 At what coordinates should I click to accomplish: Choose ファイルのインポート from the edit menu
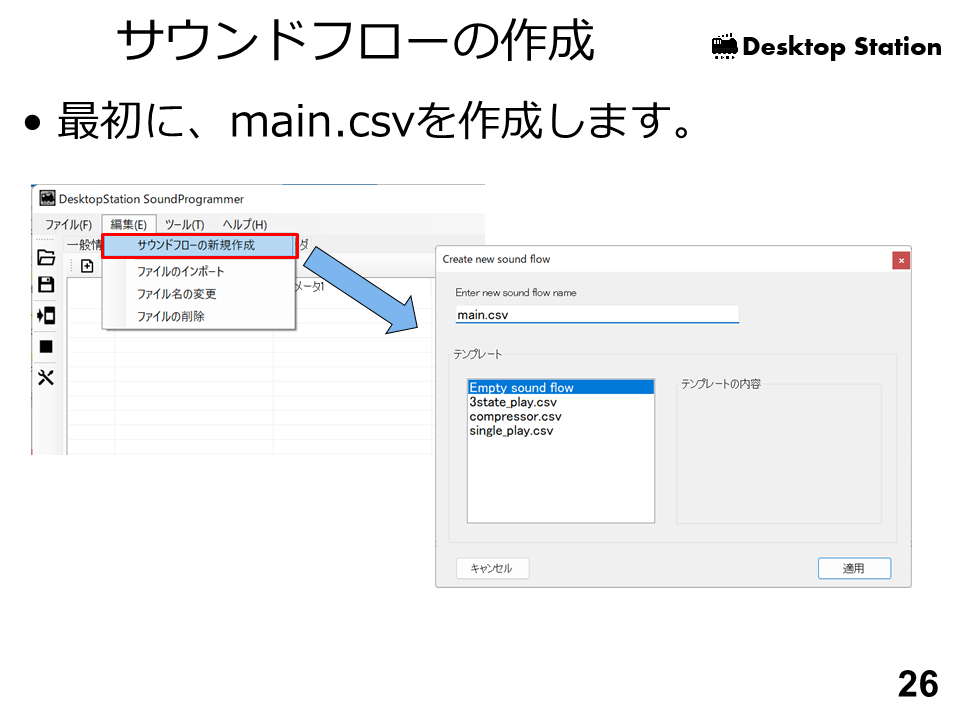click(x=181, y=271)
